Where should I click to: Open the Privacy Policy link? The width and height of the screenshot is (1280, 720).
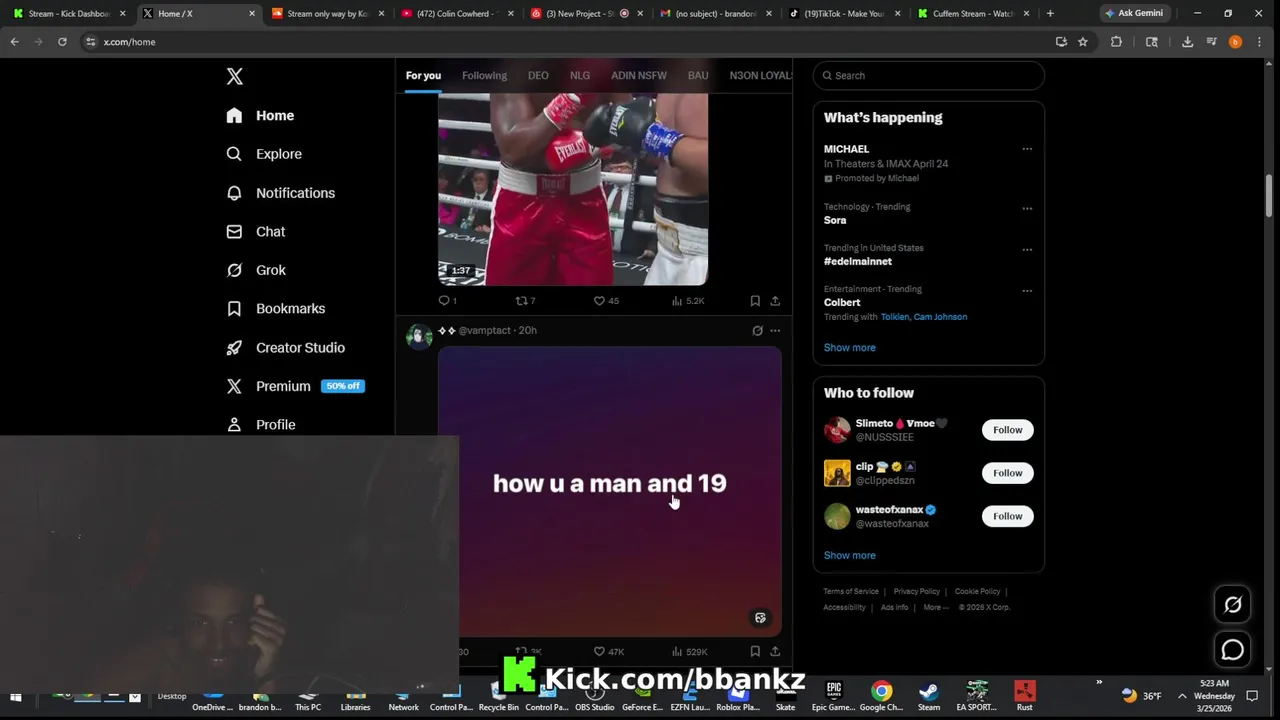coord(916,591)
